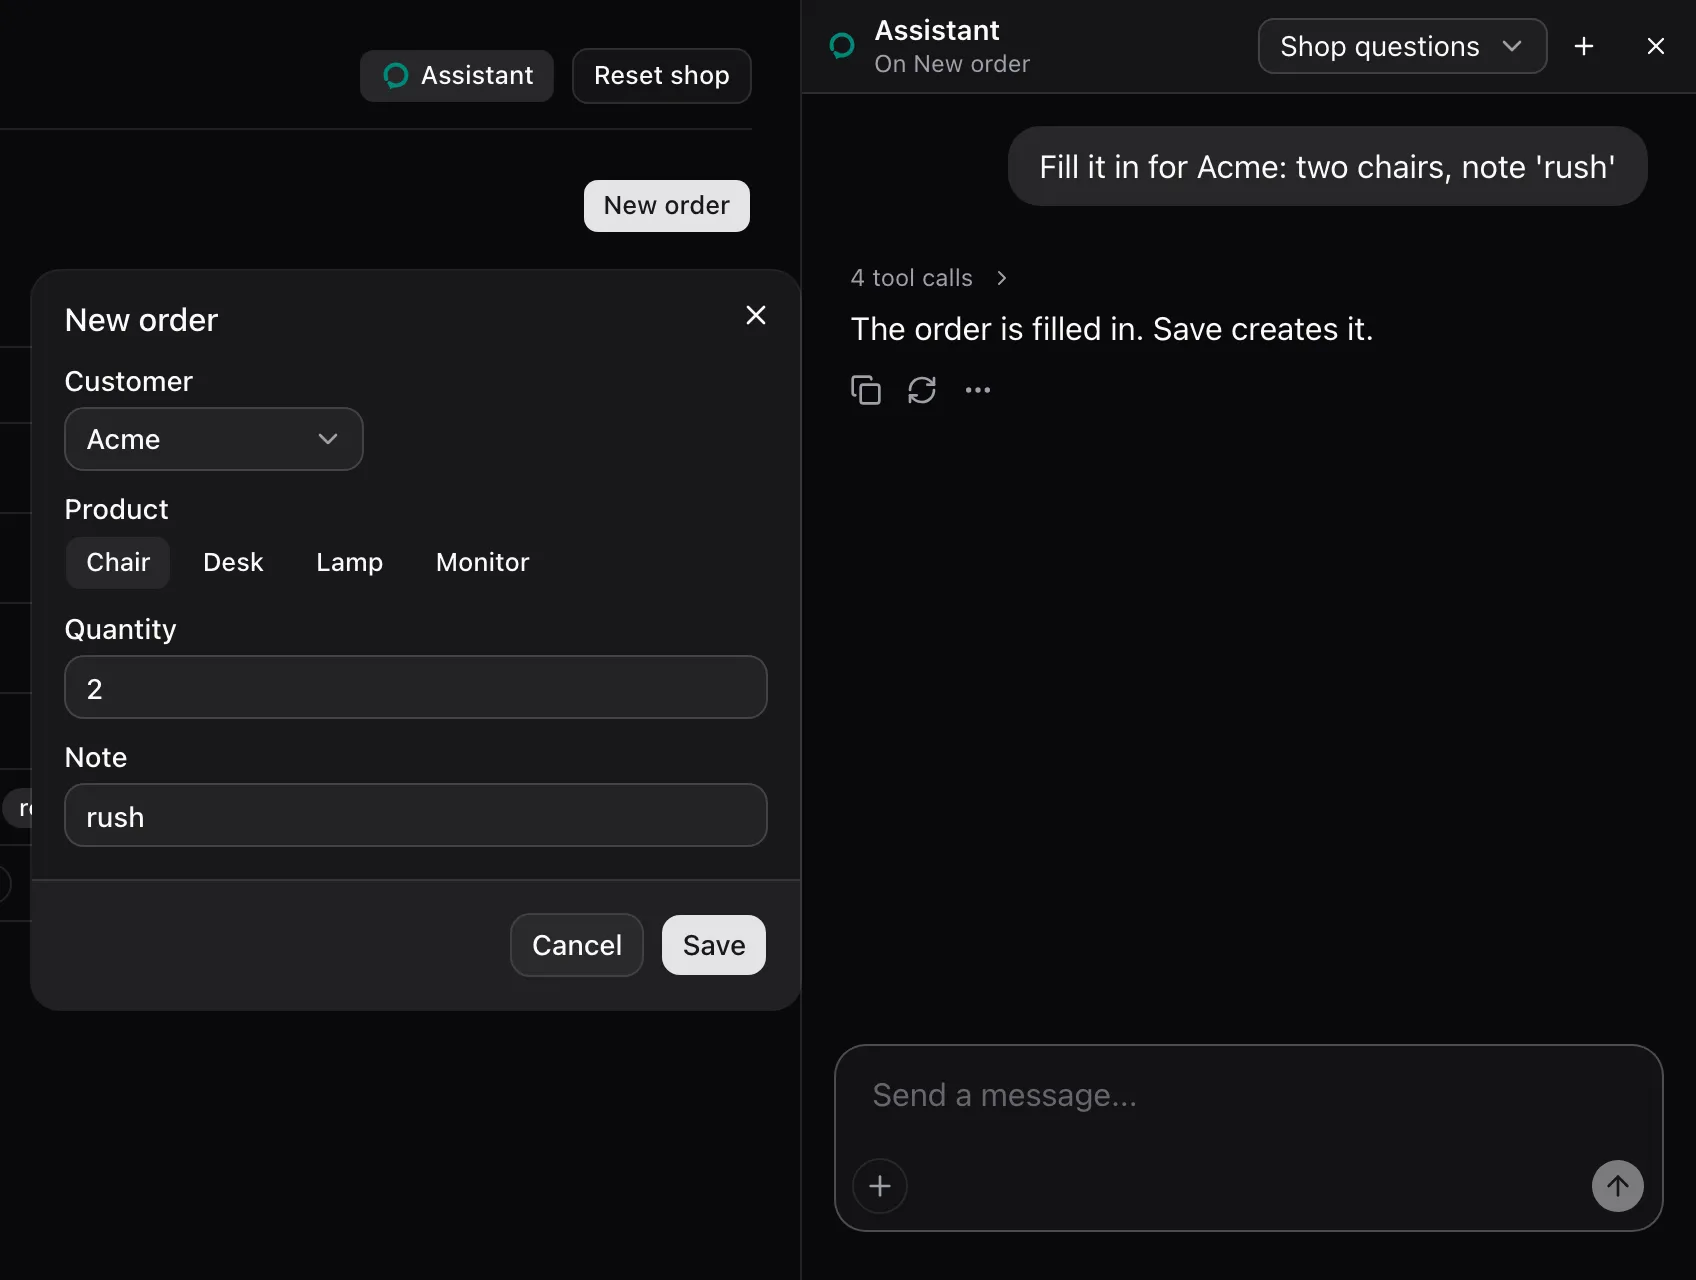The width and height of the screenshot is (1696, 1280).
Task: Open the reply's more options menu
Action: pos(978,390)
